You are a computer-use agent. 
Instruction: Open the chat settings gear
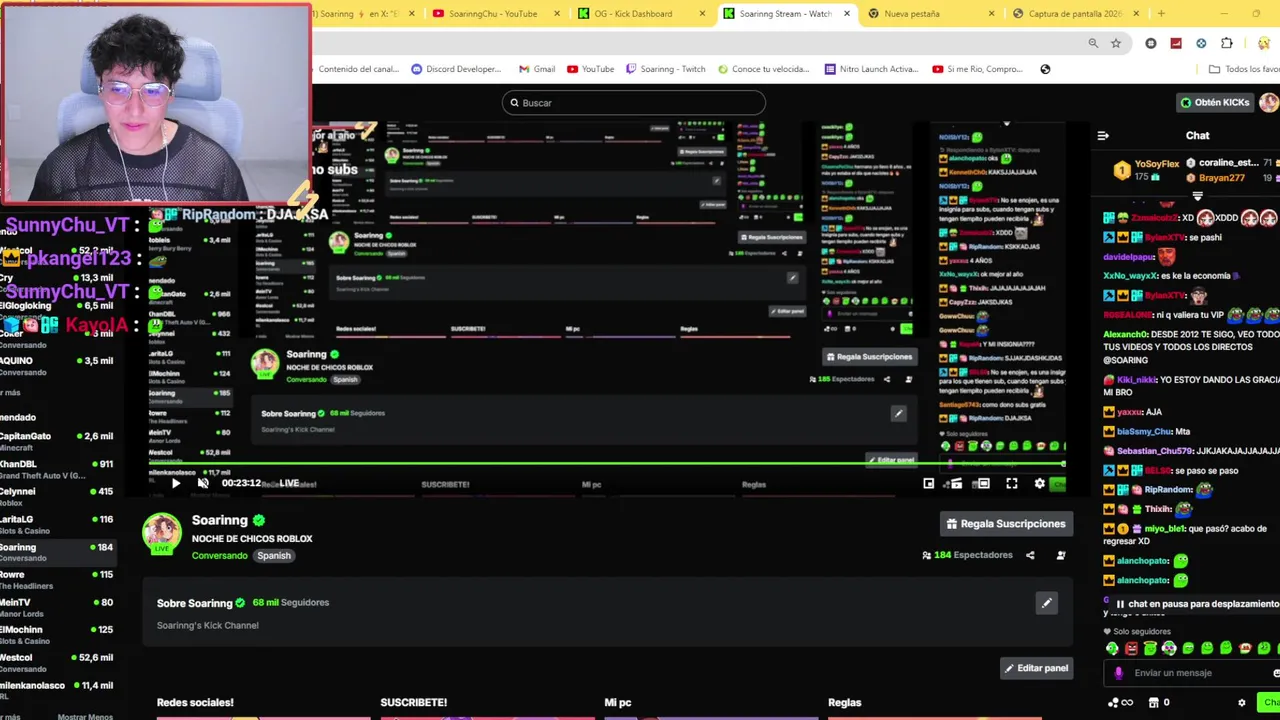(x=1242, y=703)
